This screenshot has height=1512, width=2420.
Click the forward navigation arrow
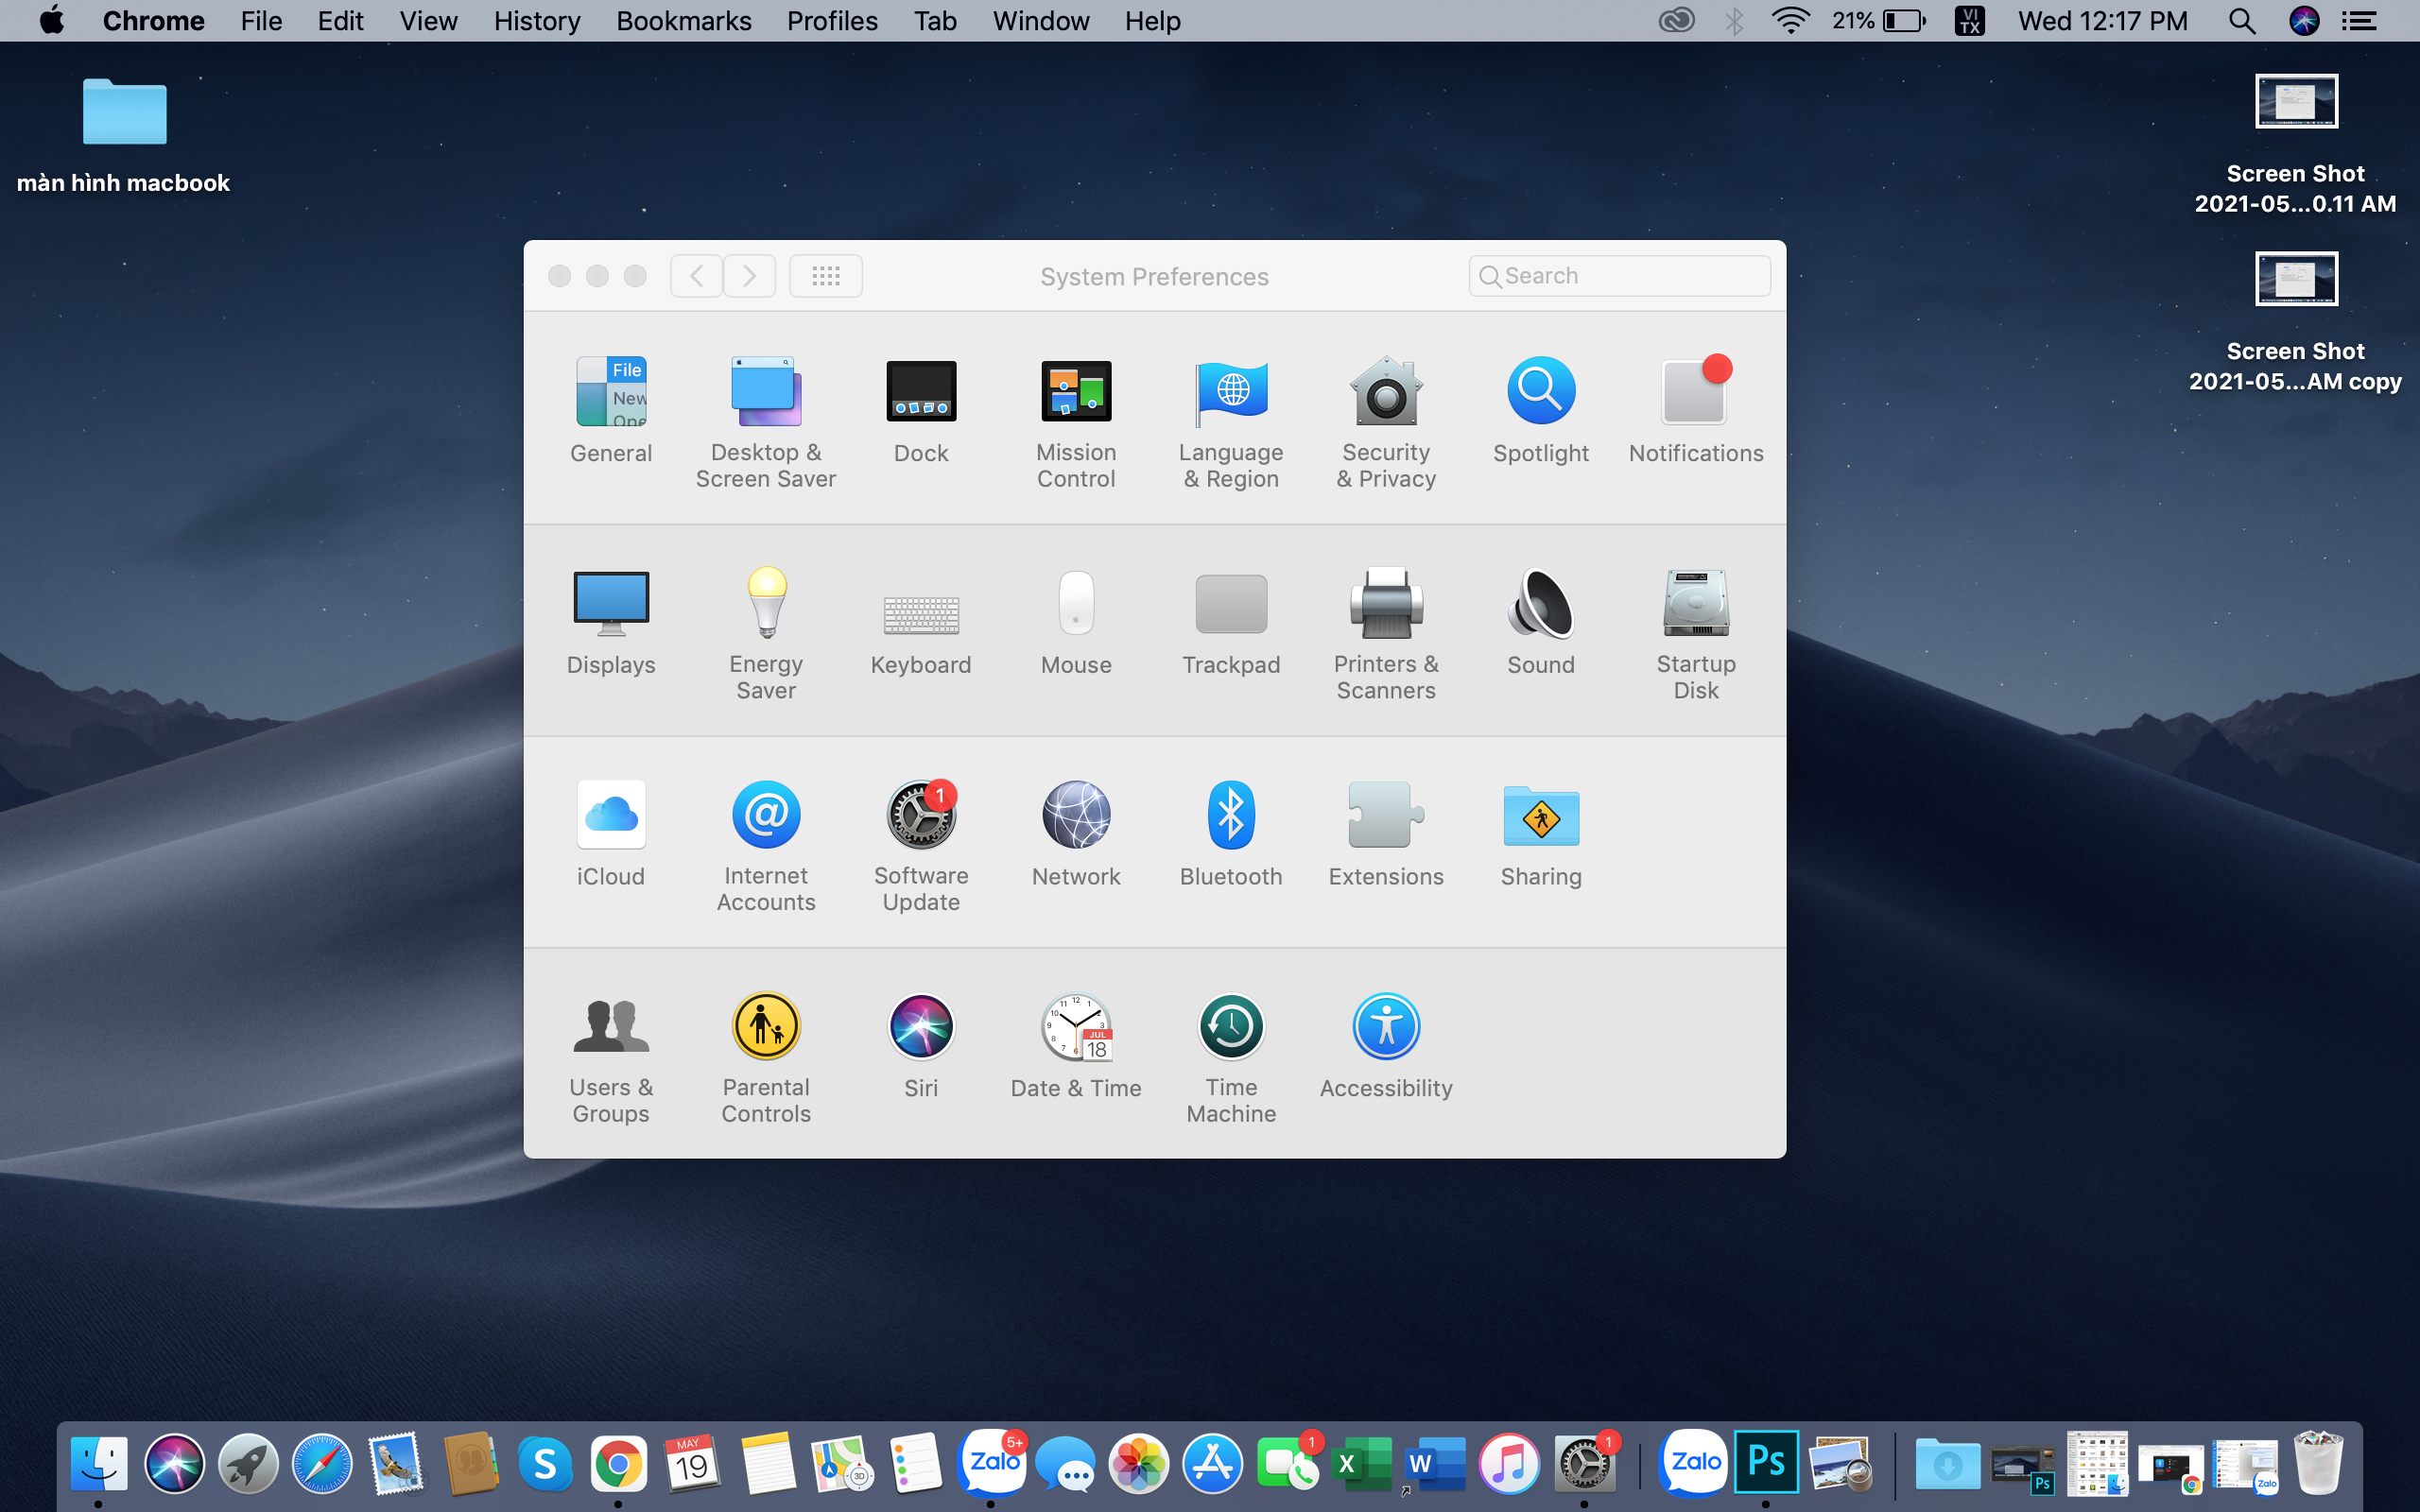[x=749, y=276]
